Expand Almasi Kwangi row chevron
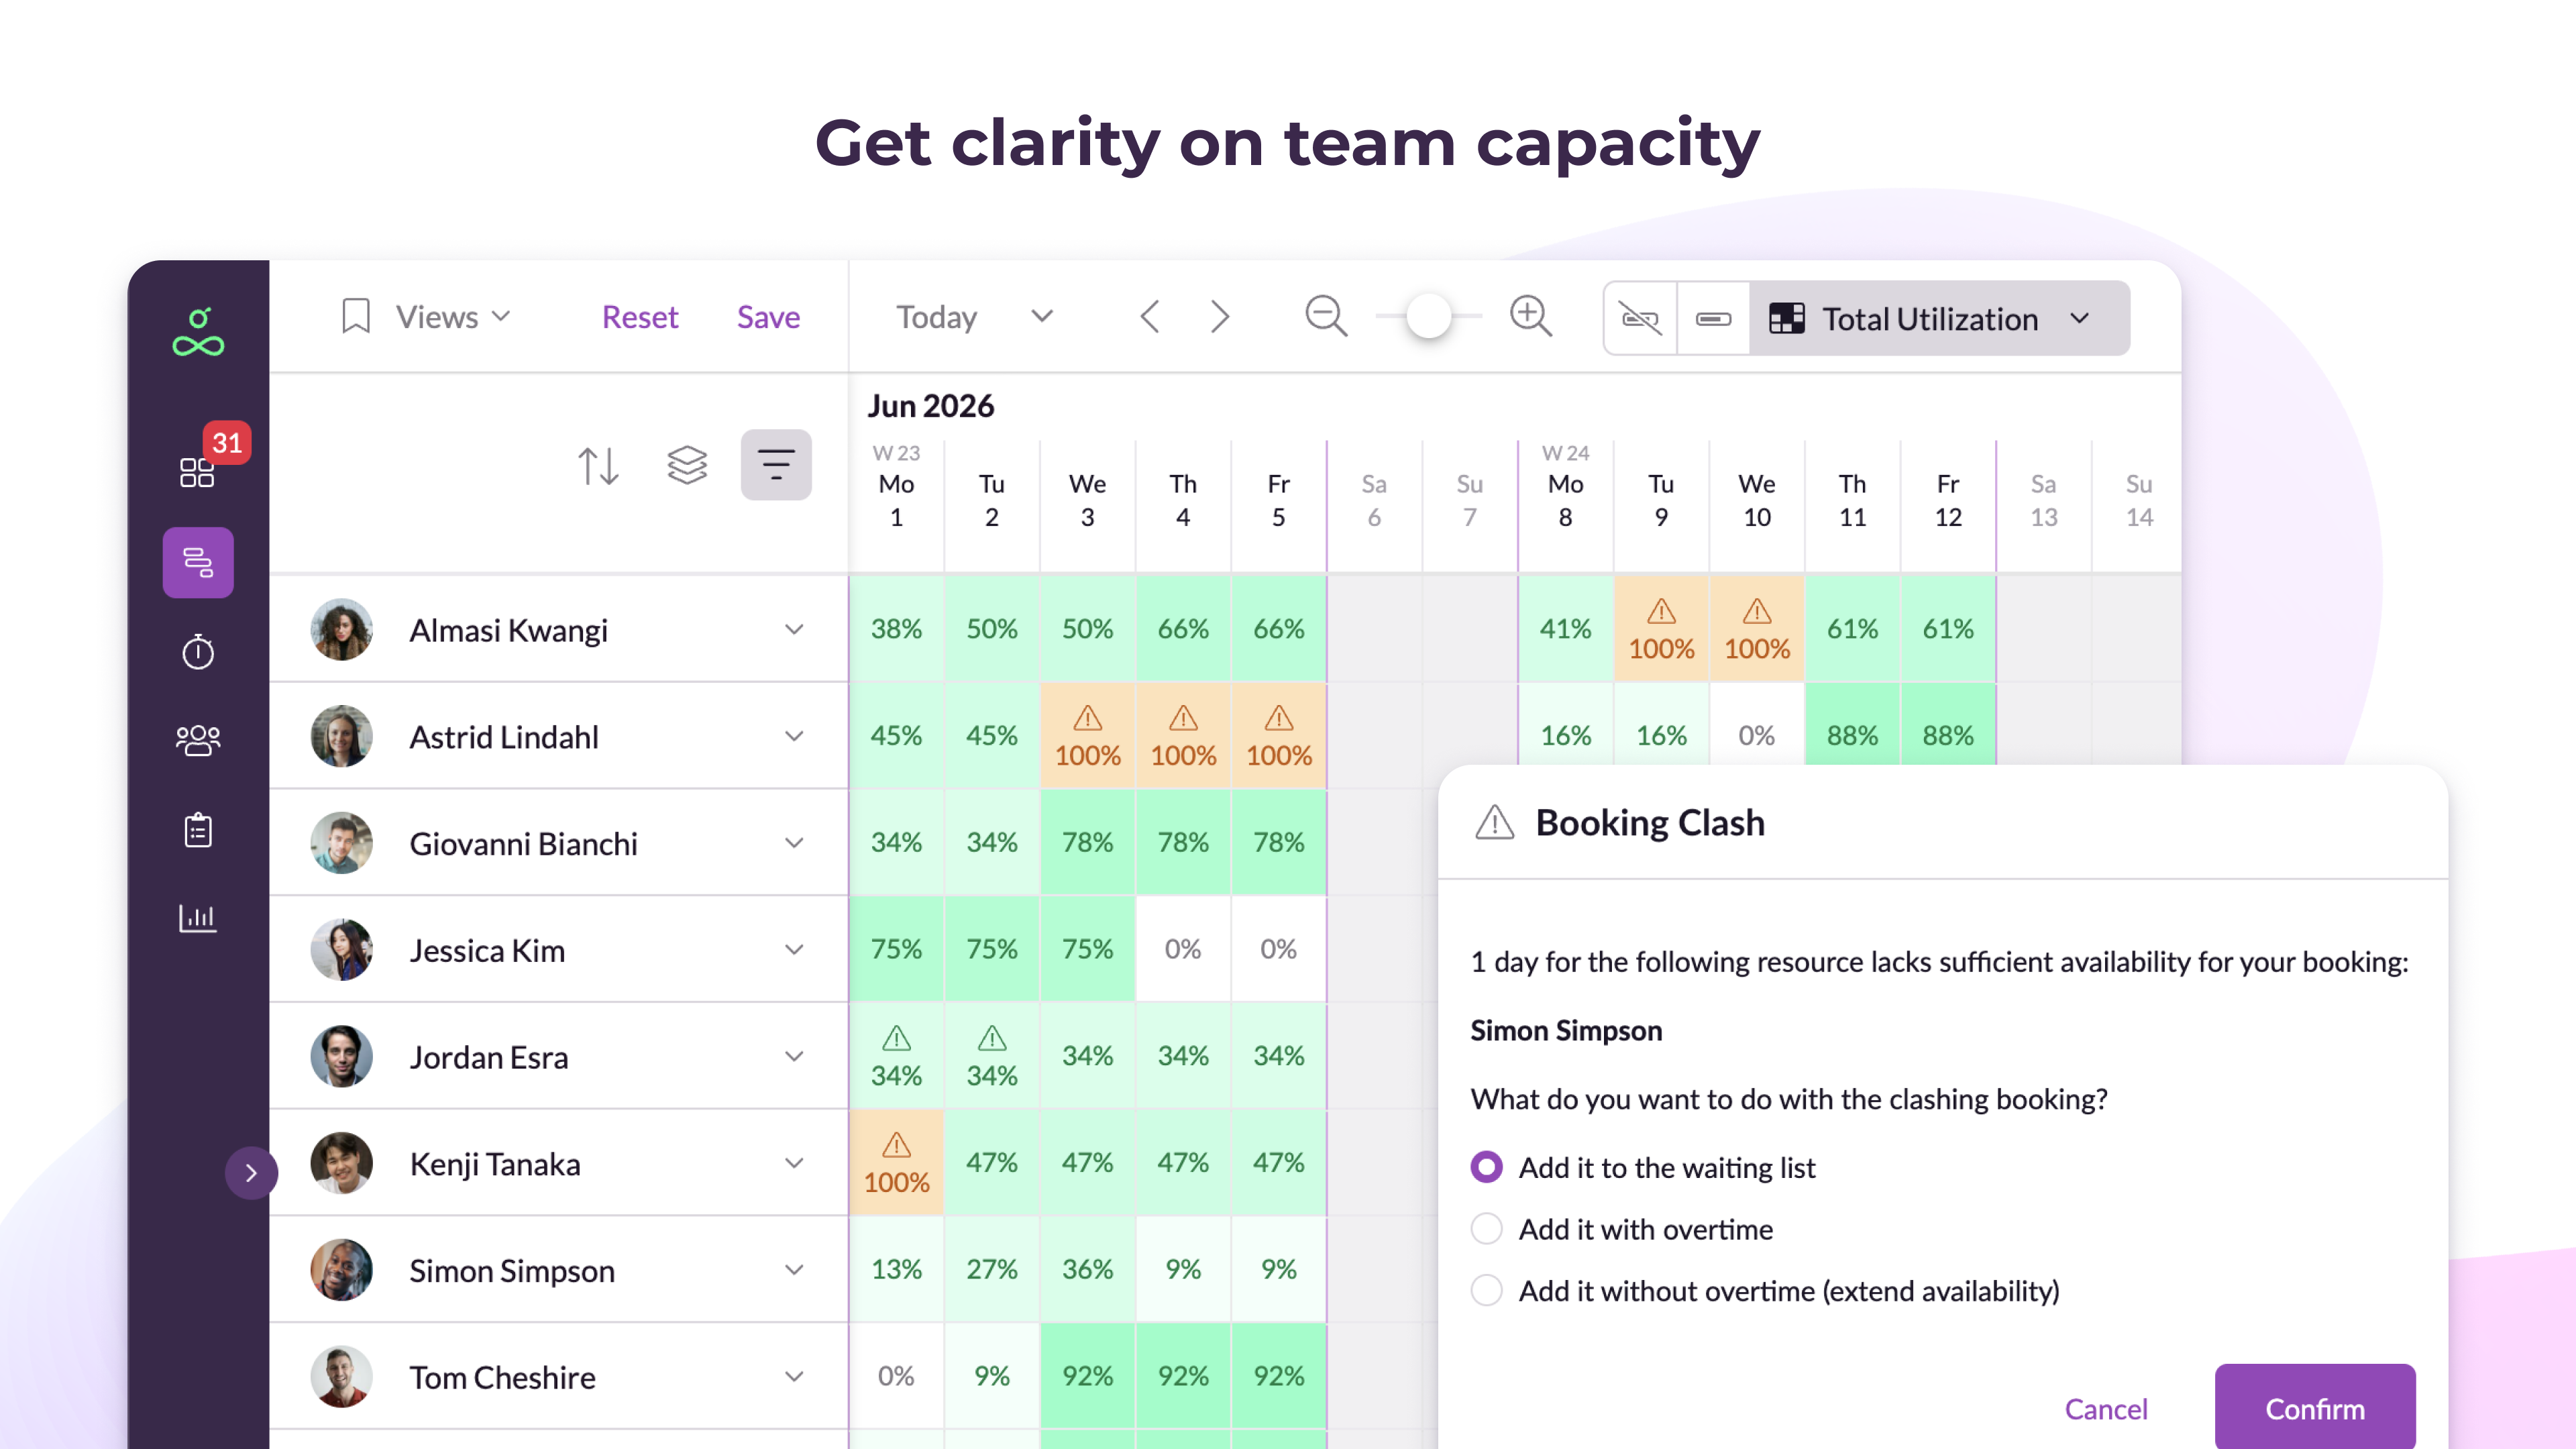The height and width of the screenshot is (1449, 2576). (x=794, y=629)
